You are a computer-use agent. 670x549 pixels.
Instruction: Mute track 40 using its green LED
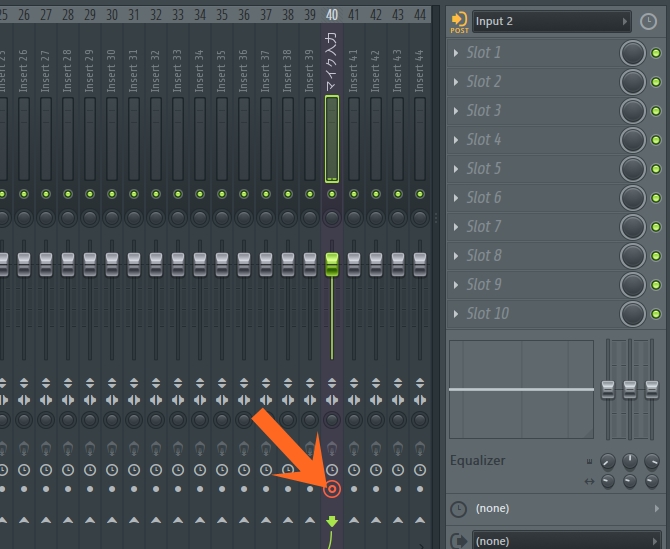pyautogui.click(x=332, y=194)
